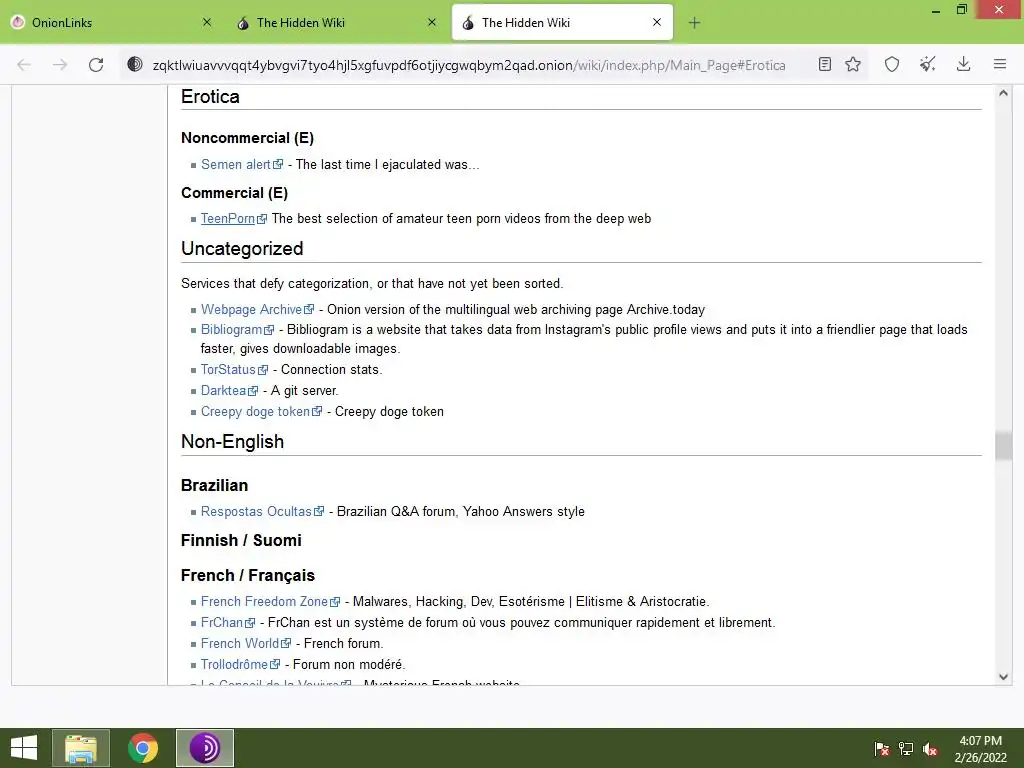1024x768 pixels.
Task: Select the active Hidden Wiki tab
Action: (562, 22)
